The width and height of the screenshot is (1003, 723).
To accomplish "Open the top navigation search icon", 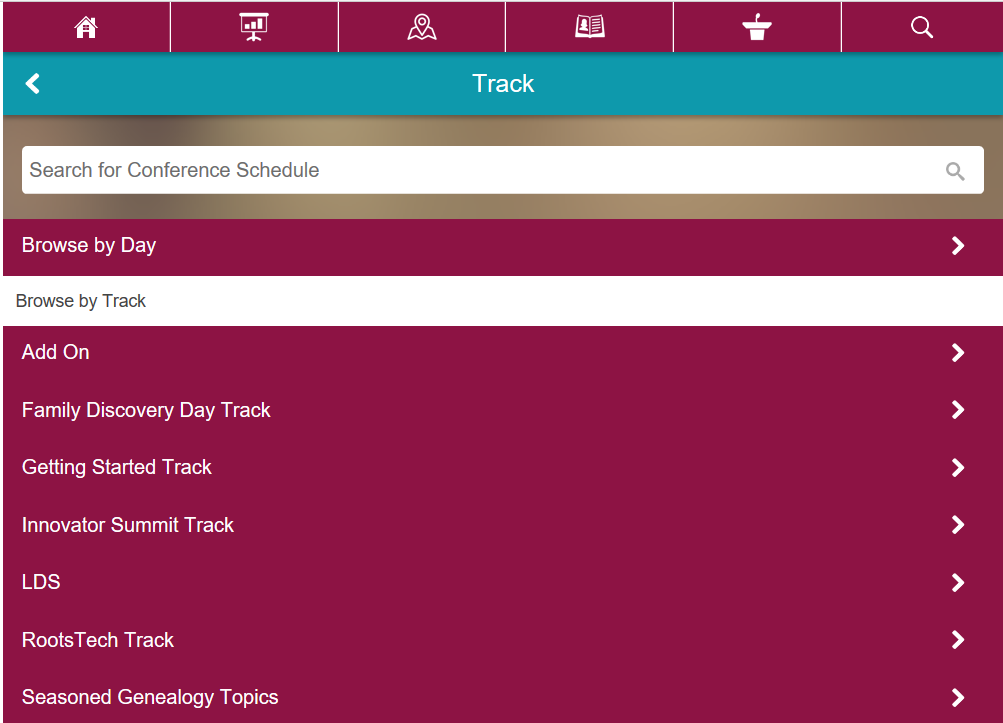I will 922,28.
